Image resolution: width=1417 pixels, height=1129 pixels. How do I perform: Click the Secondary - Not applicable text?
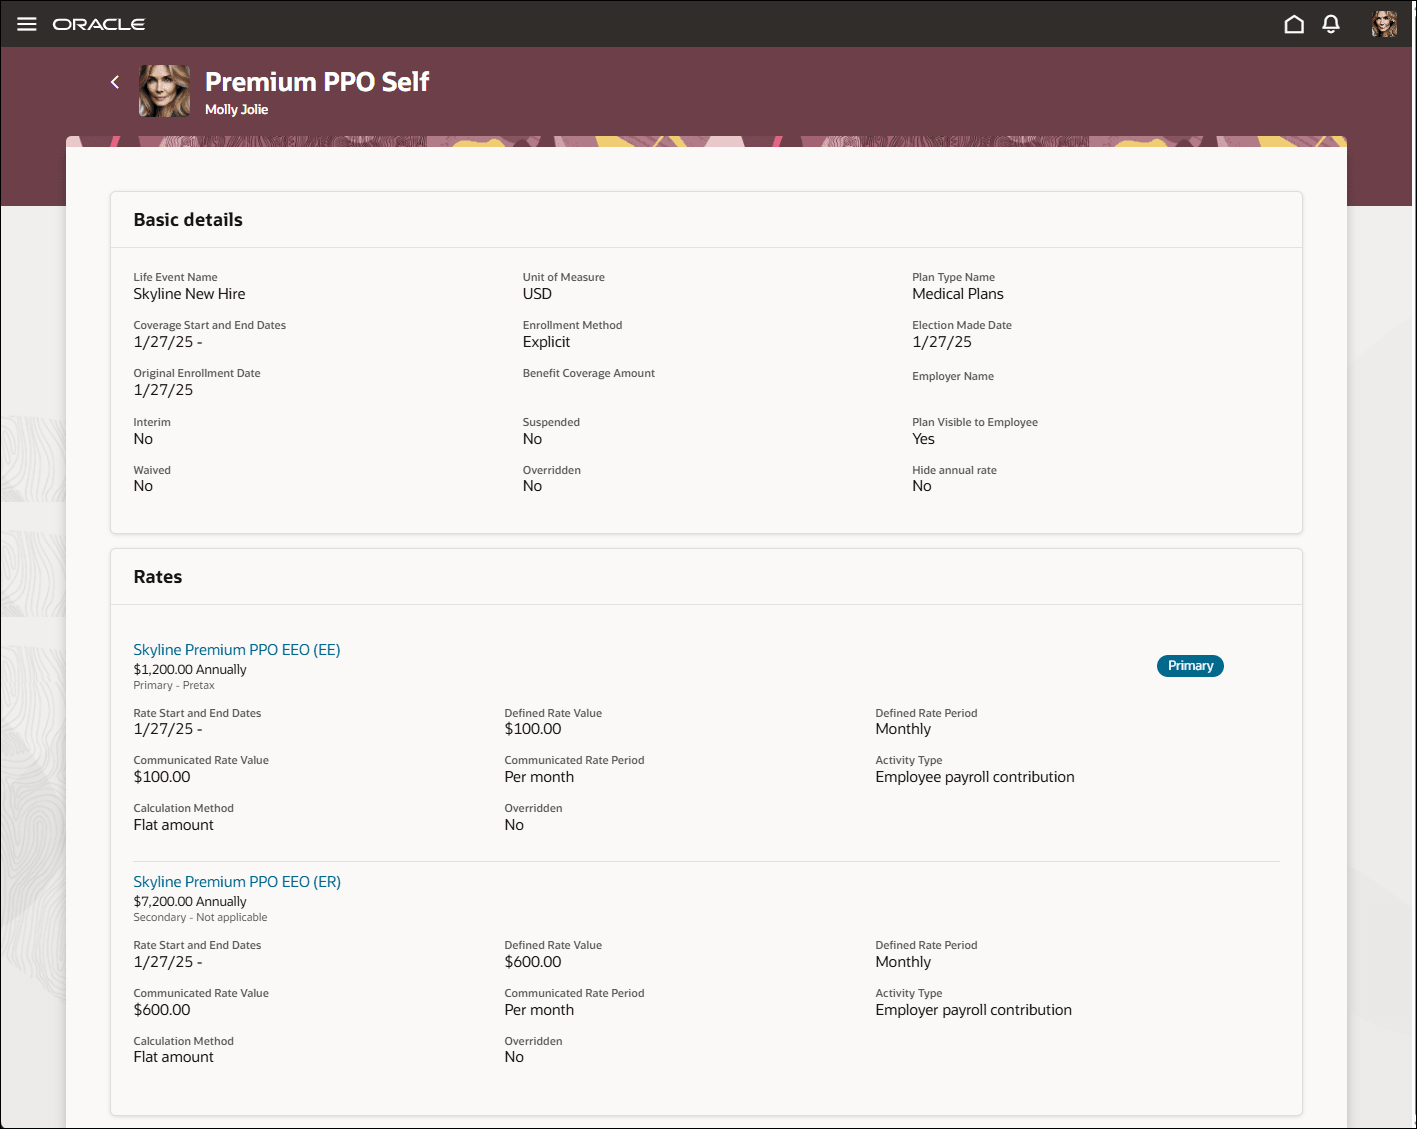[x=201, y=918]
